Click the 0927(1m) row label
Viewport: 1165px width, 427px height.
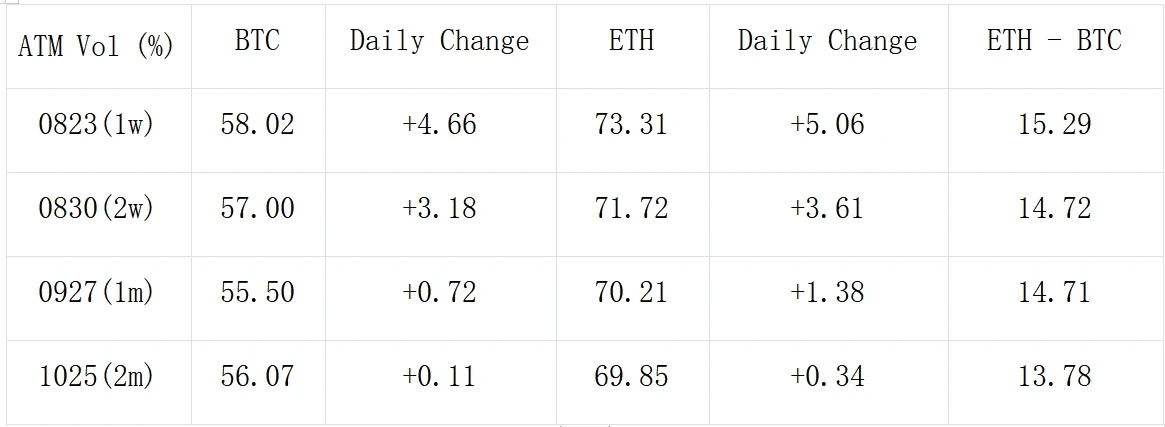point(96,292)
